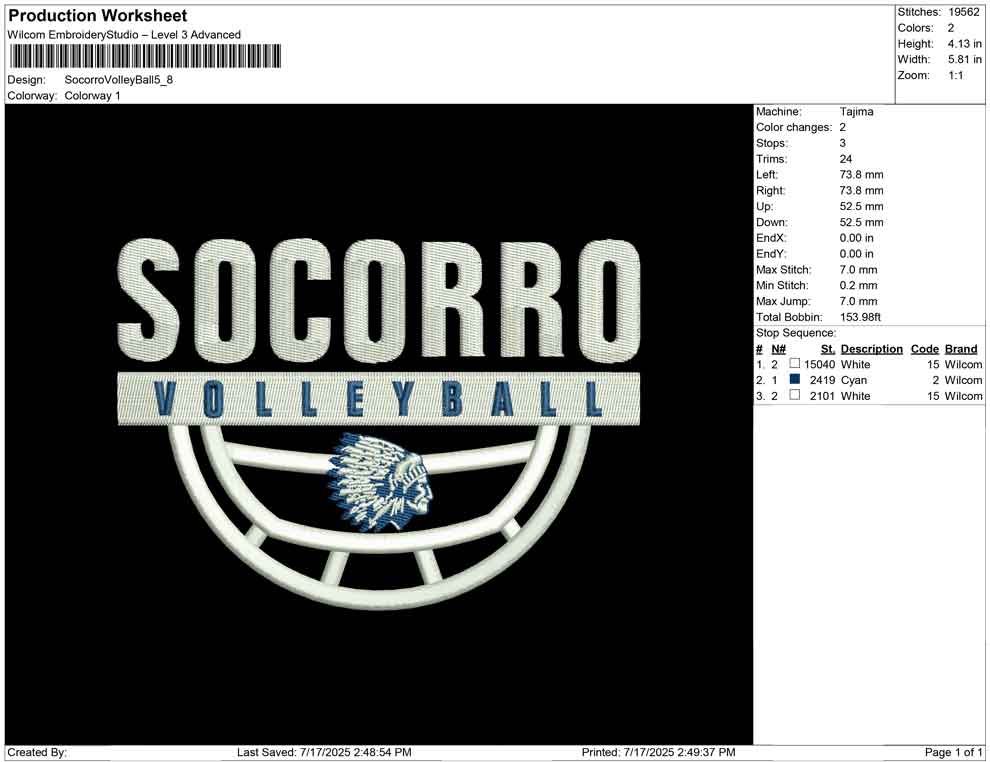This screenshot has height=762, width=990.
Task: Click the design name SocorroVolleyBall5_8
Action: 119,80
